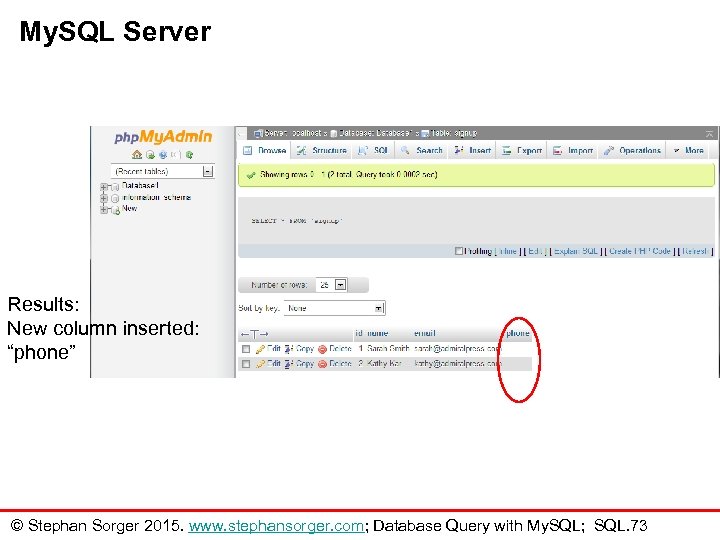Click the Insert tab icon

(x=458, y=150)
